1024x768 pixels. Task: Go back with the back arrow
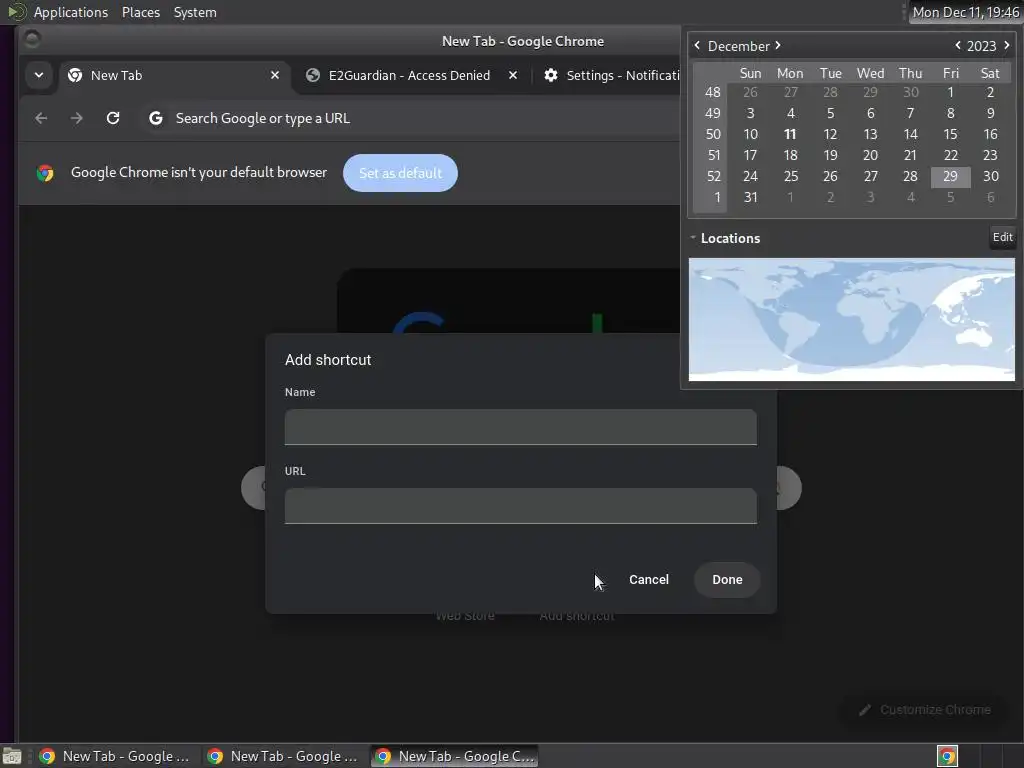click(x=41, y=118)
